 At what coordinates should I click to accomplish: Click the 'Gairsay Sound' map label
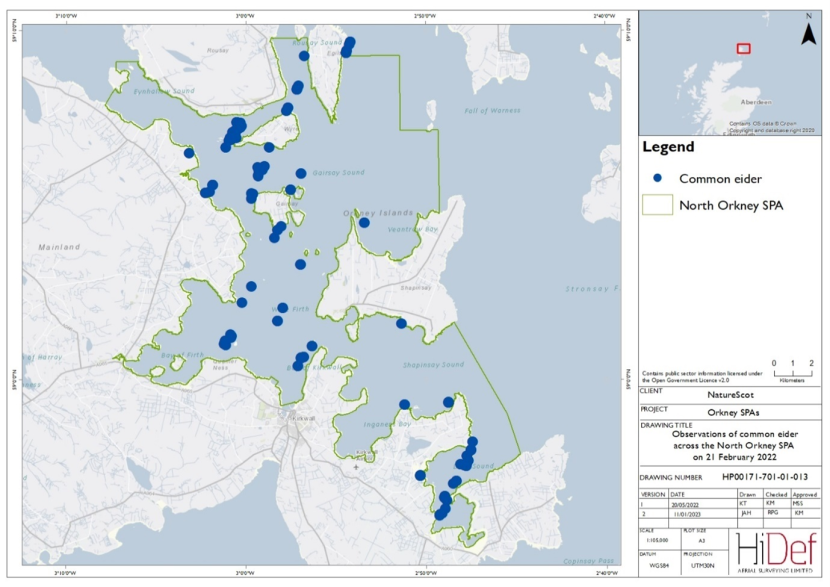point(338,173)
